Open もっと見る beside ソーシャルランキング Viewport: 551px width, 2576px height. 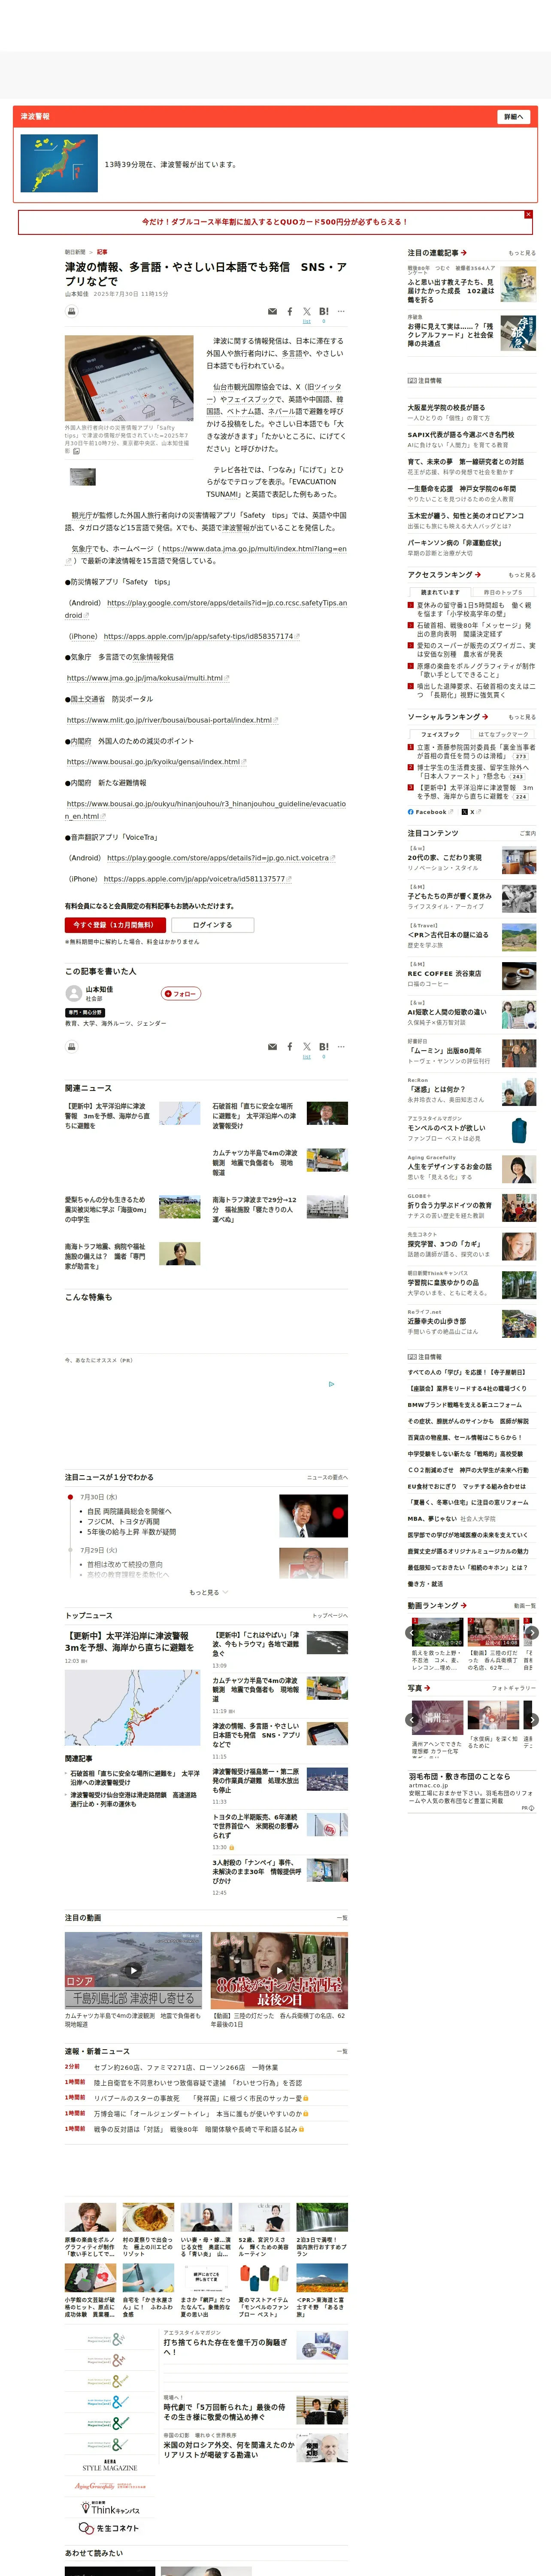[x=522, y=717]
